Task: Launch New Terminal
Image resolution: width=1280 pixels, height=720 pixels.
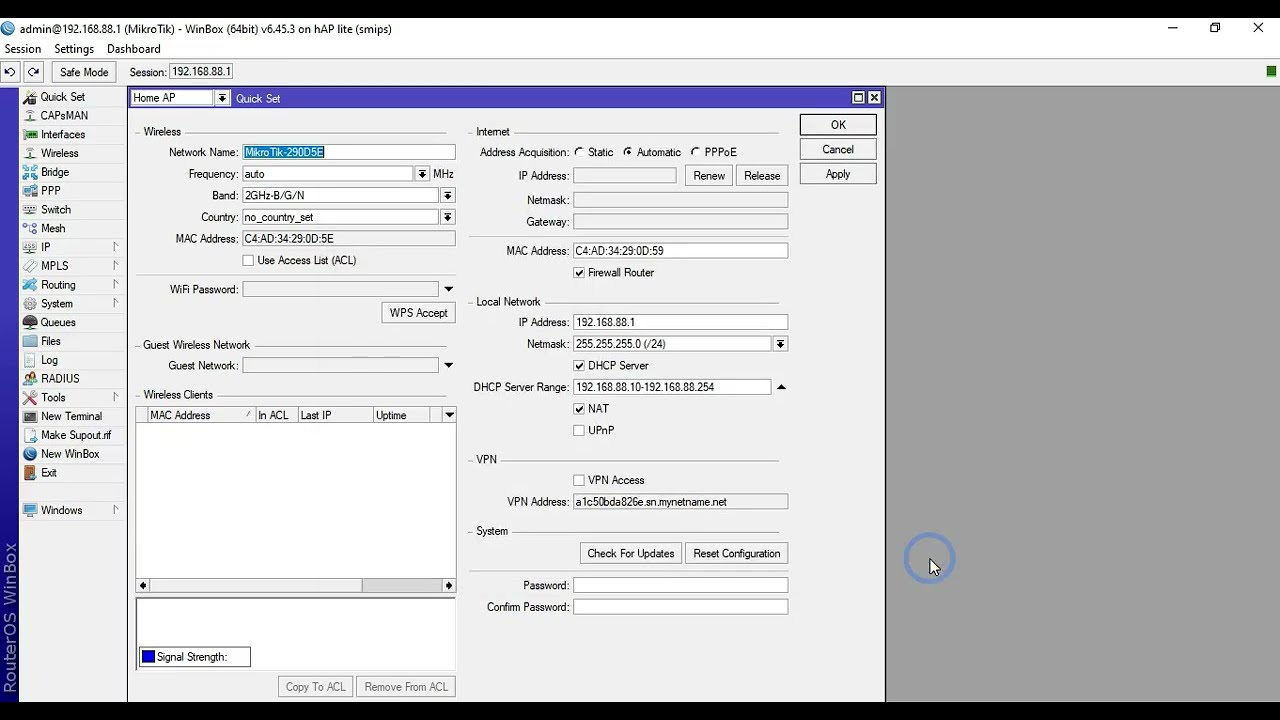Action: (x=71, y=416)
